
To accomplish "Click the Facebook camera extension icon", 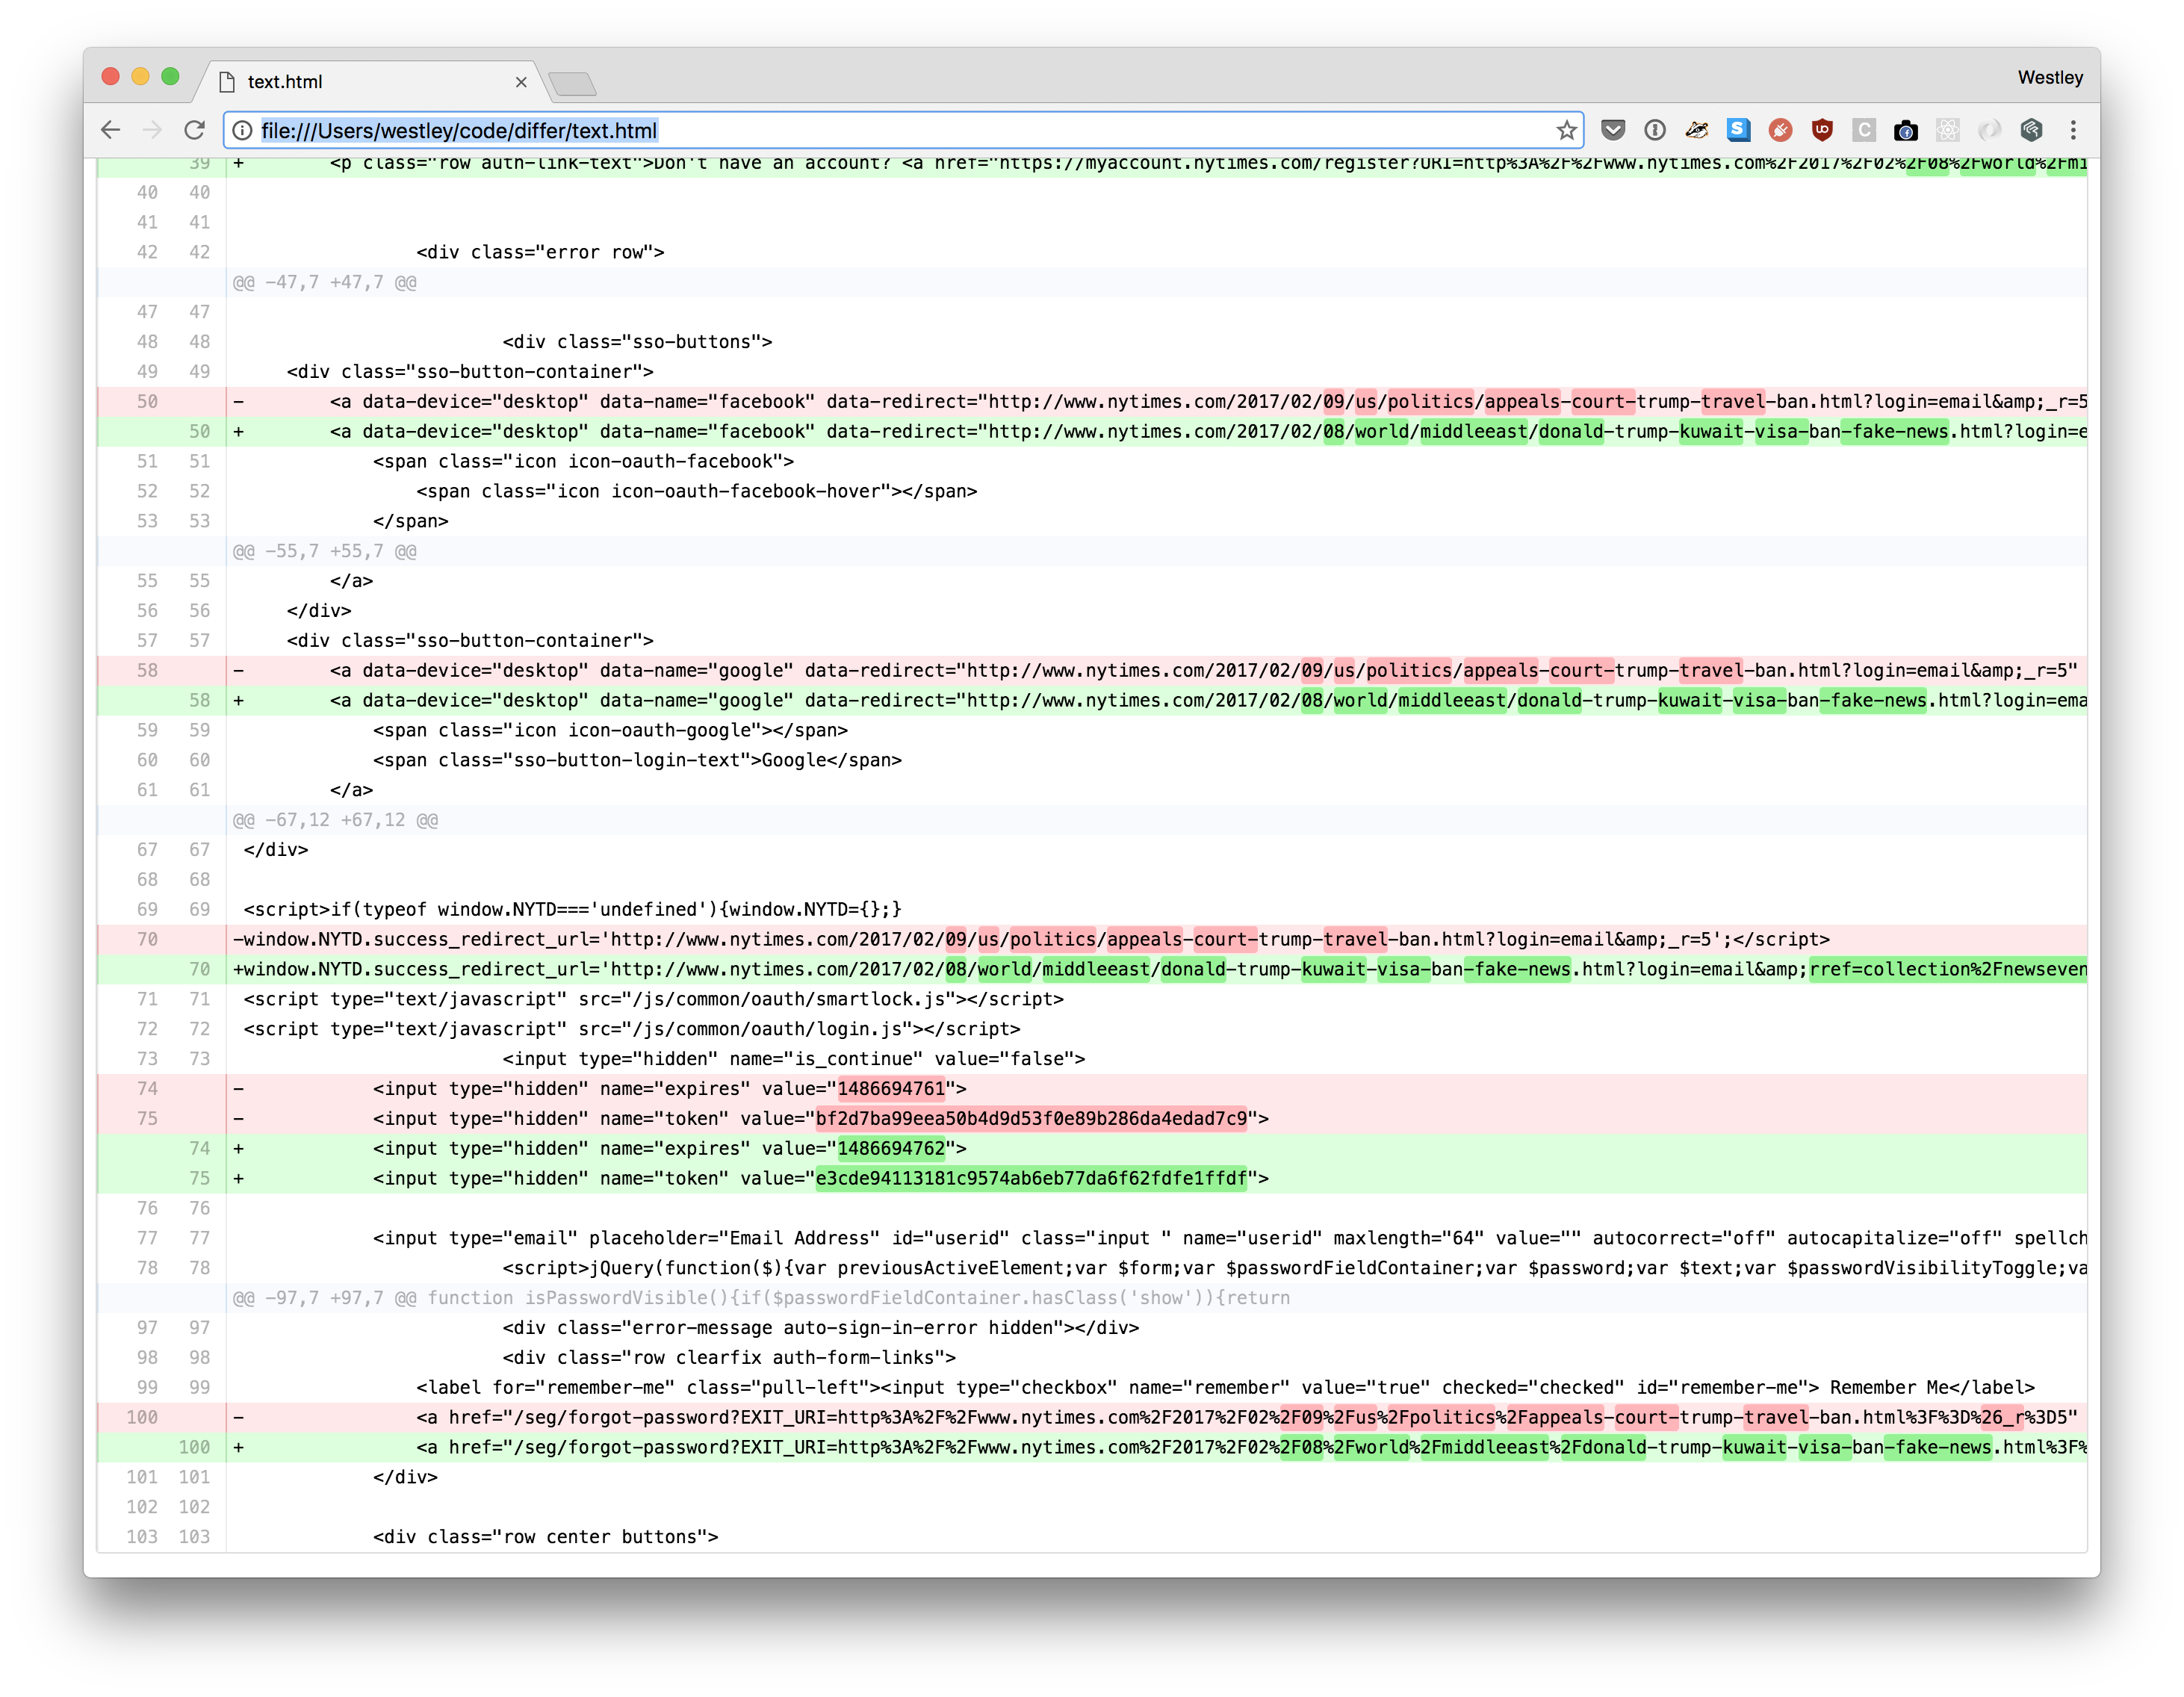I will 1905,130.
